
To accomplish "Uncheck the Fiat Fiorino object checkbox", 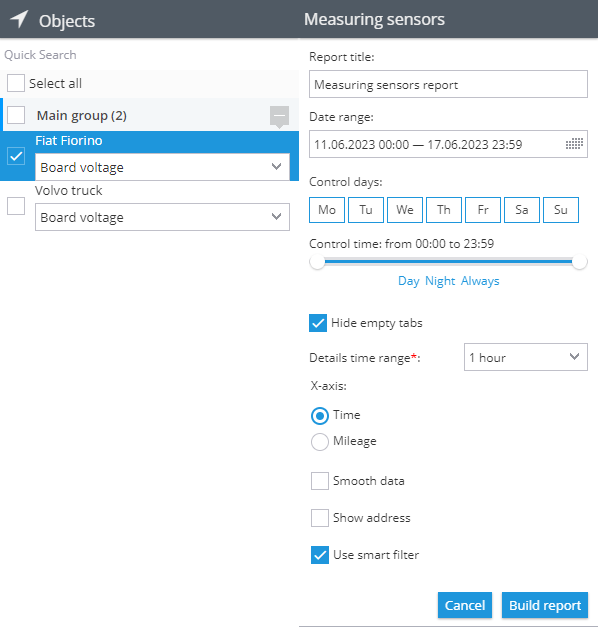I will [16, 156].
